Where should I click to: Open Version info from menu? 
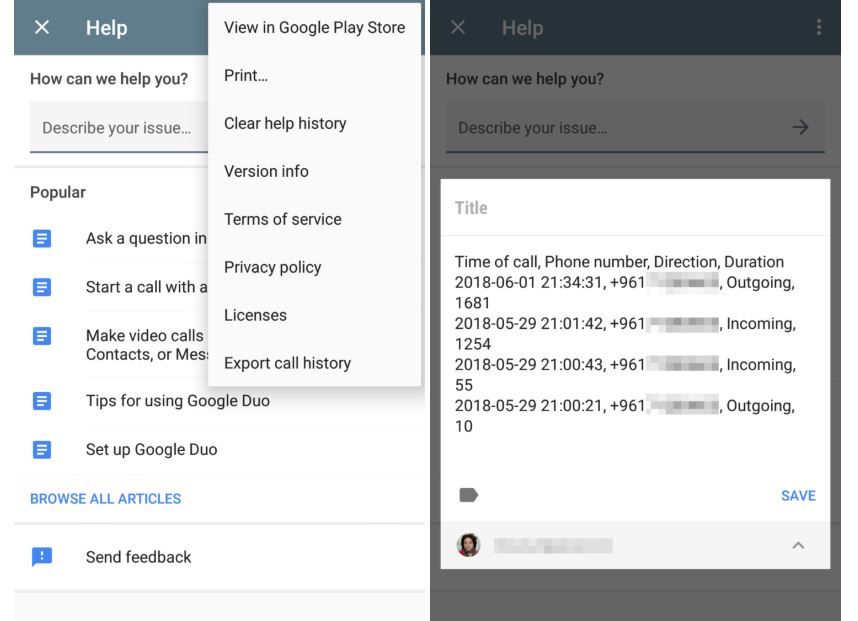tap(266, 171)
